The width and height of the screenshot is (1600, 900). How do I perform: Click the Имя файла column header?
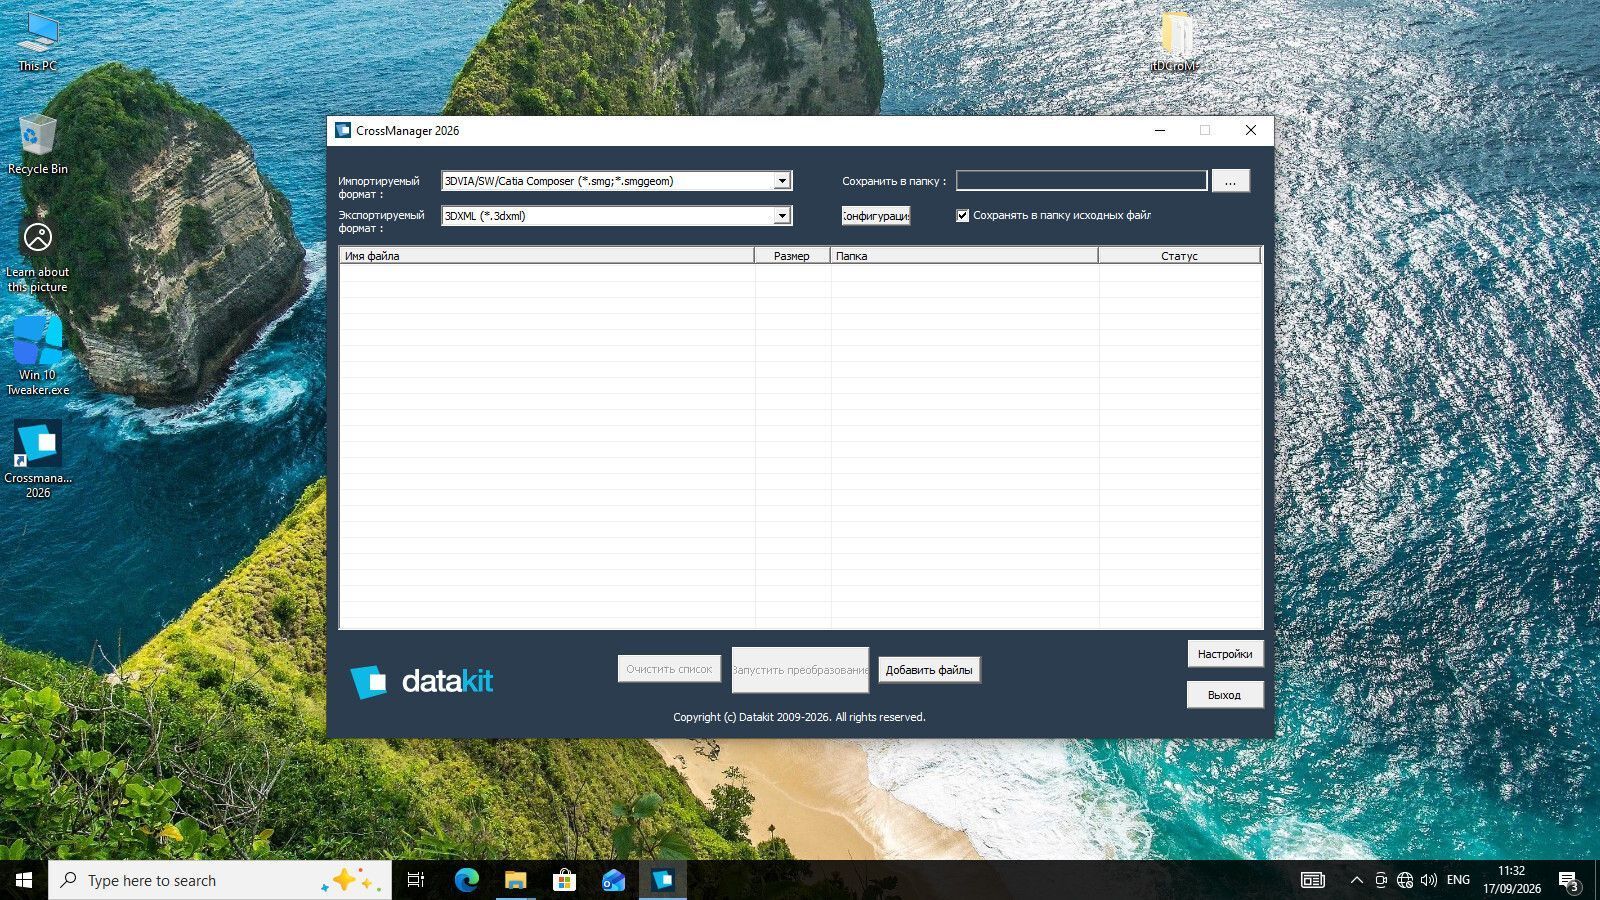click(x=547, y=256)
